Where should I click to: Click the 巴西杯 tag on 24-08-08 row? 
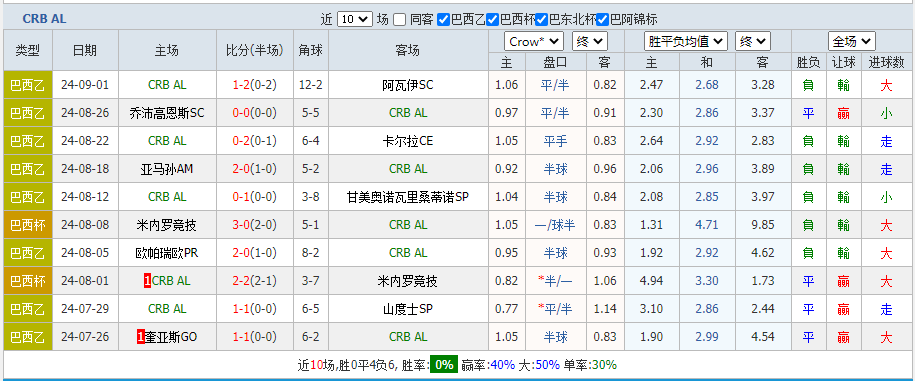coord(28,225)
